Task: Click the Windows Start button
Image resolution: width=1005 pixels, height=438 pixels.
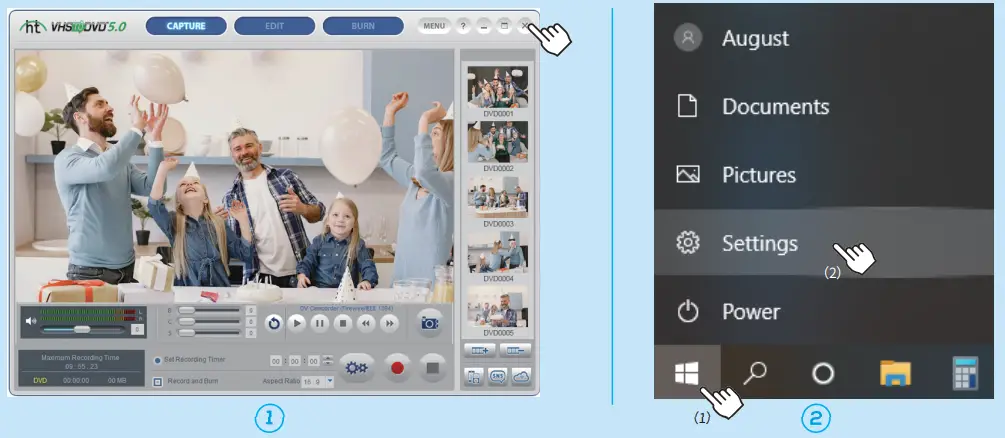Action: pos(687,372)
